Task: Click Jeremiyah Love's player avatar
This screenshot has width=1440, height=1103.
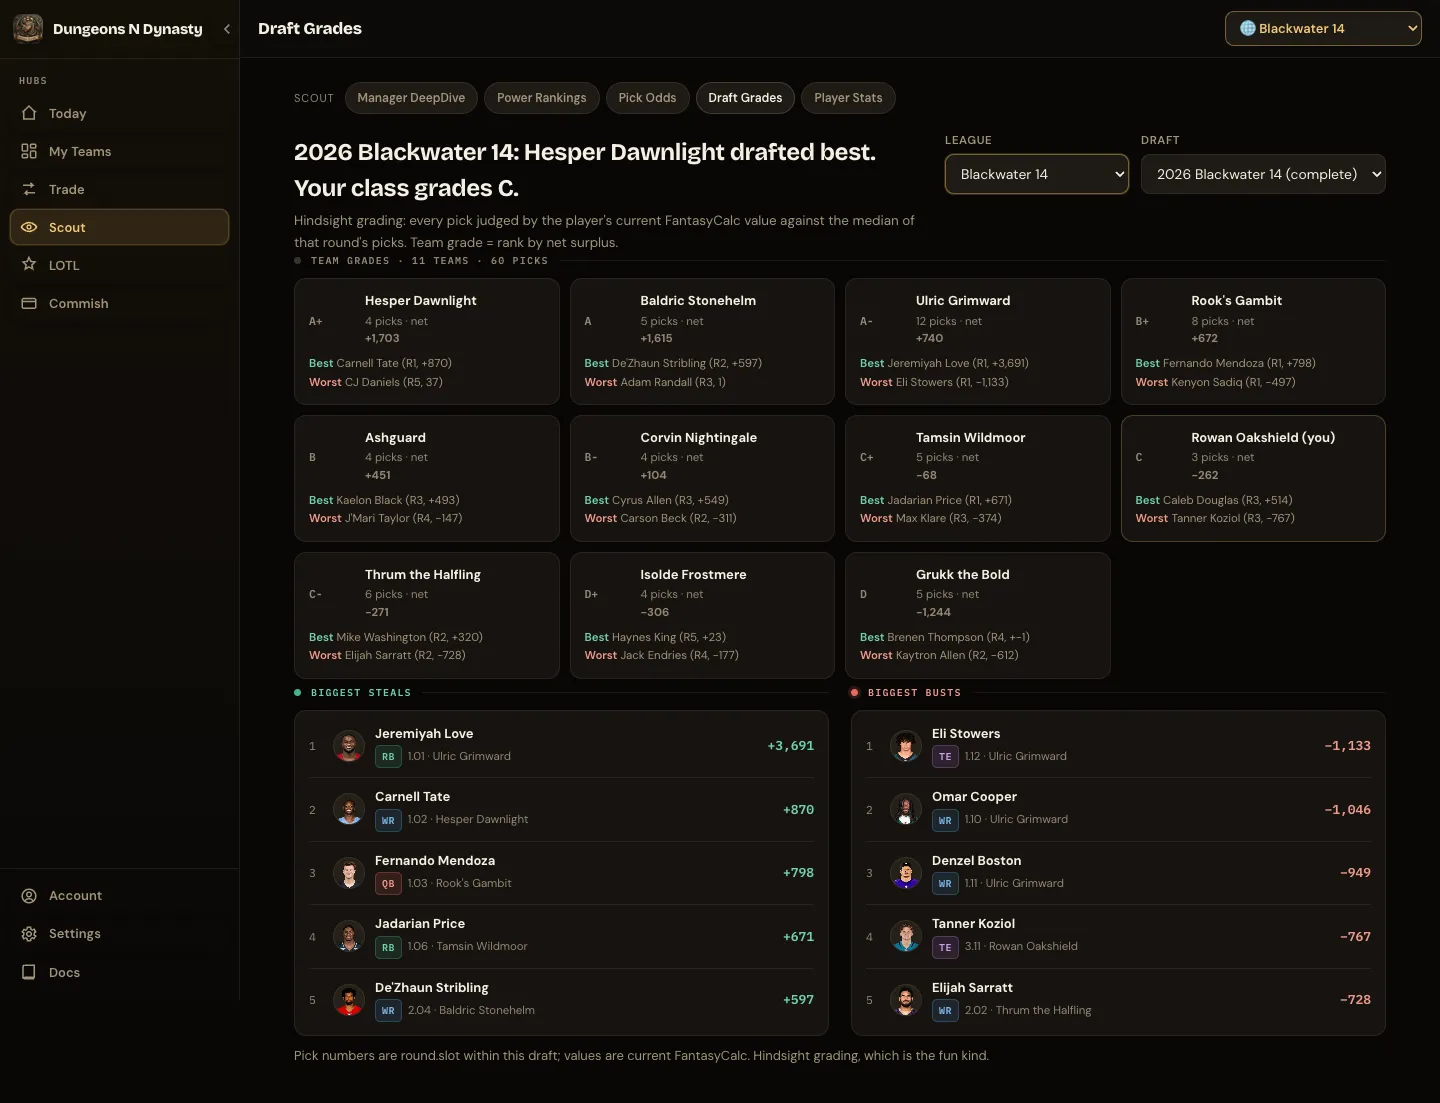Action: click(349, 746)
